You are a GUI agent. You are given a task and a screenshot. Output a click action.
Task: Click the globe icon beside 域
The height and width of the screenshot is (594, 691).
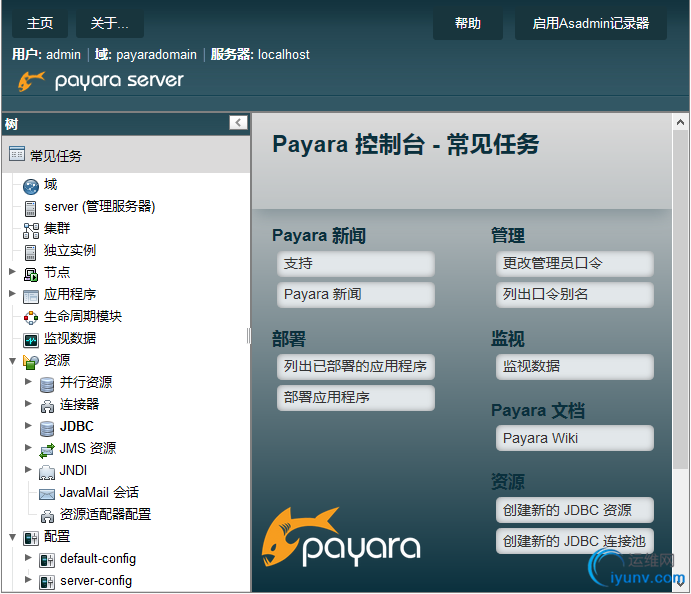31,186
